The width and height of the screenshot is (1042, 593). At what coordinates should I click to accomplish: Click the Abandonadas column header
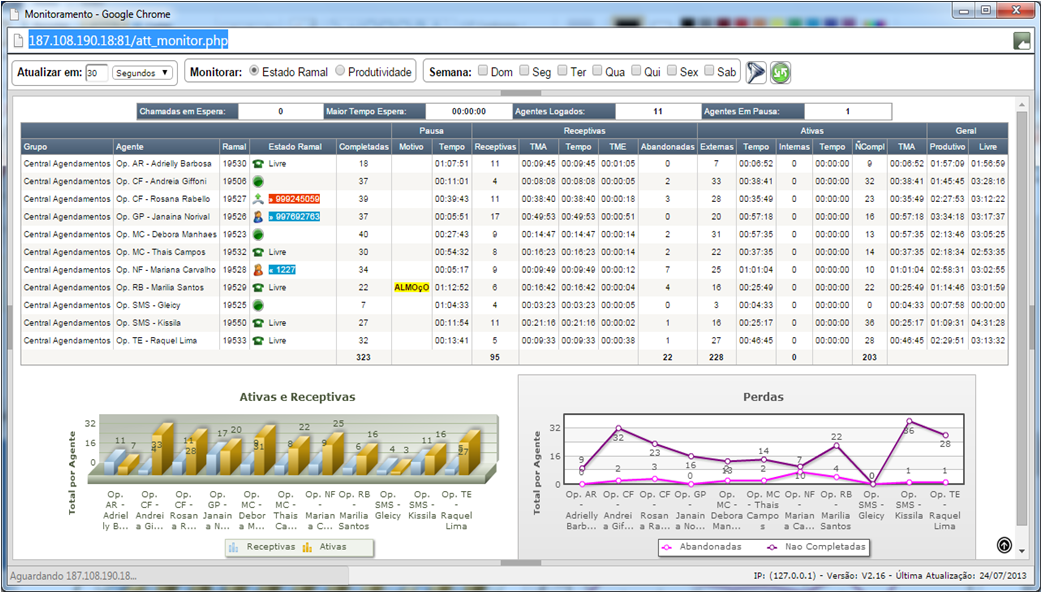pos(667,147)
